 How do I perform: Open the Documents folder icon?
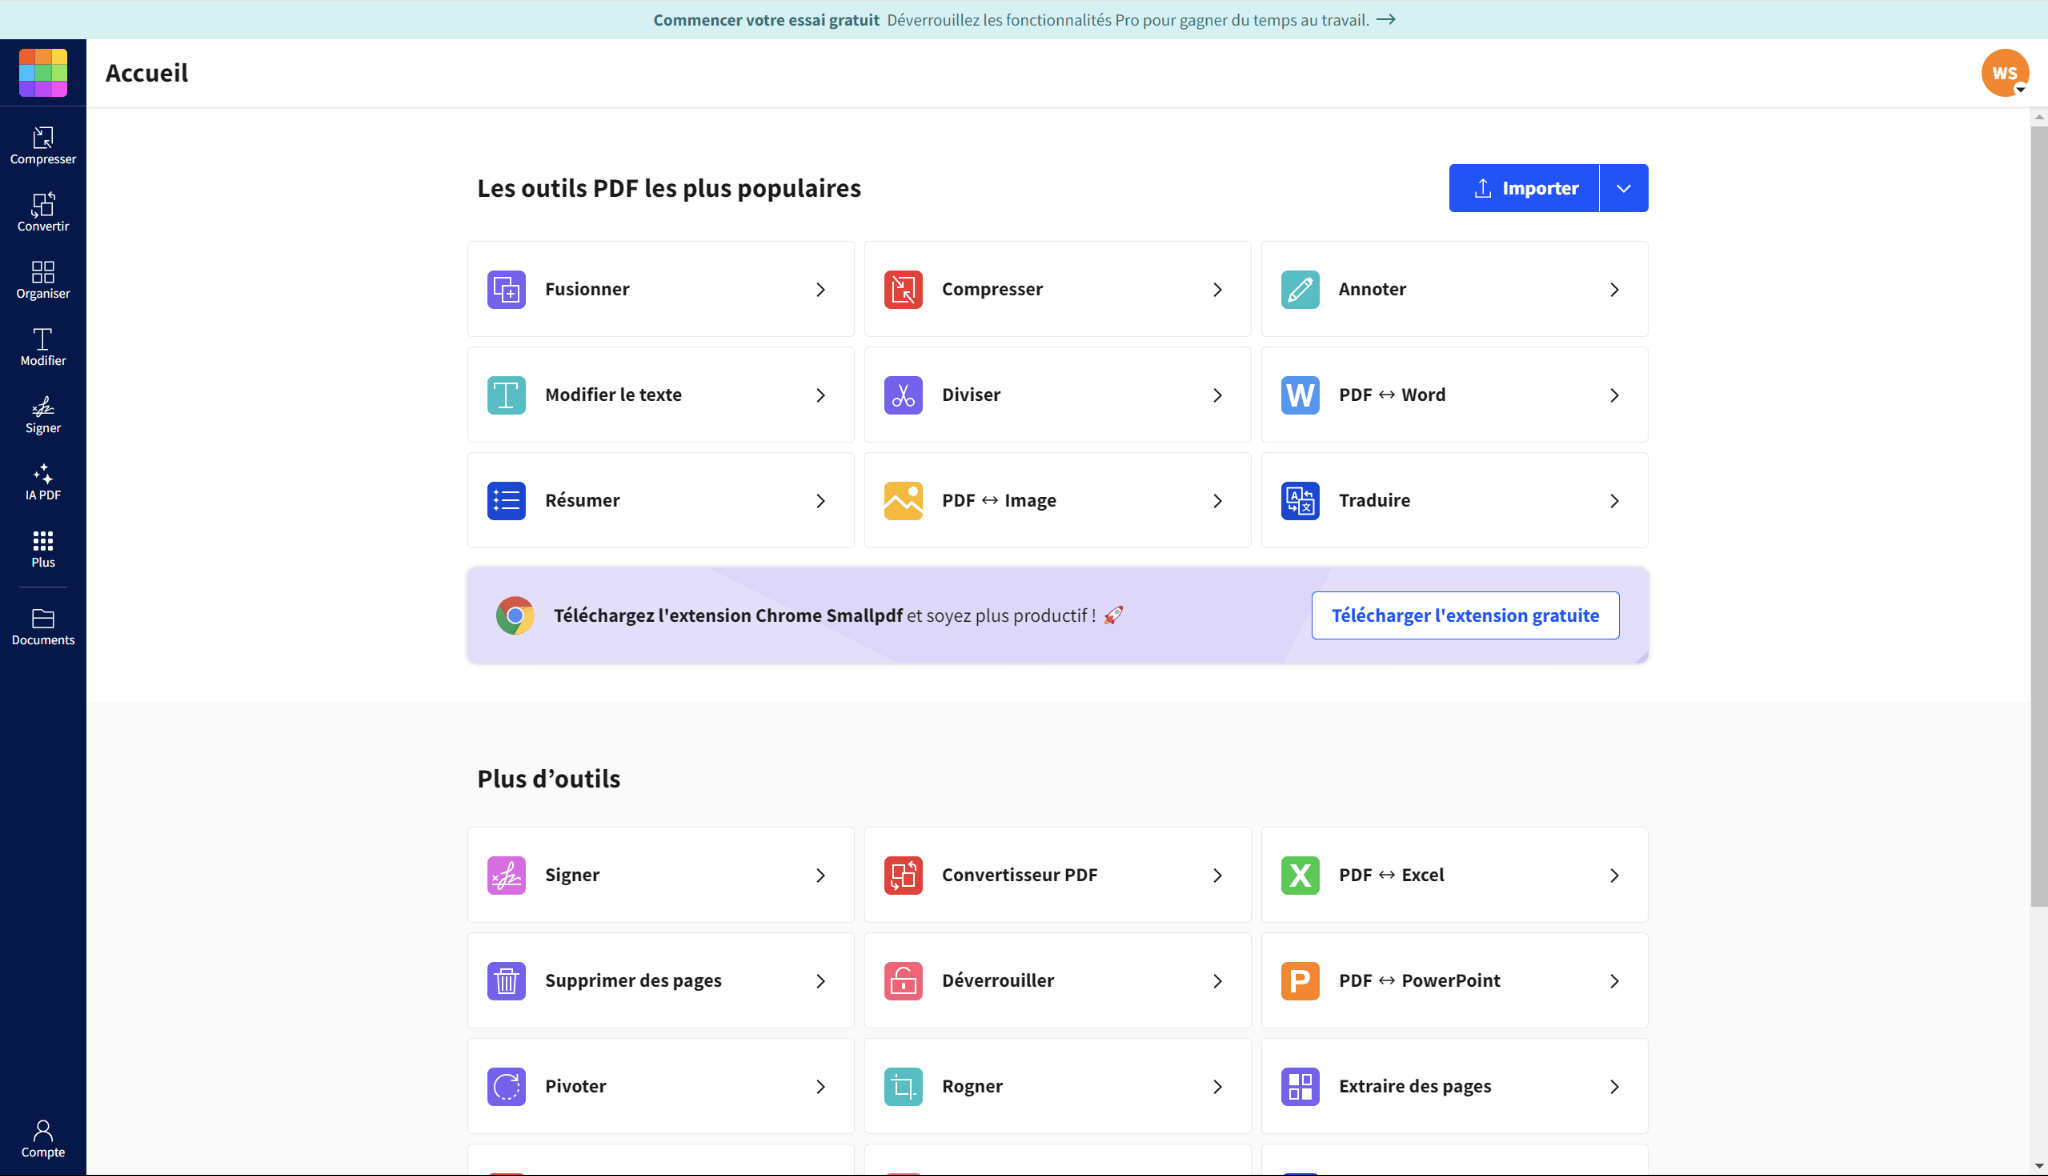(x=43, y=626)
